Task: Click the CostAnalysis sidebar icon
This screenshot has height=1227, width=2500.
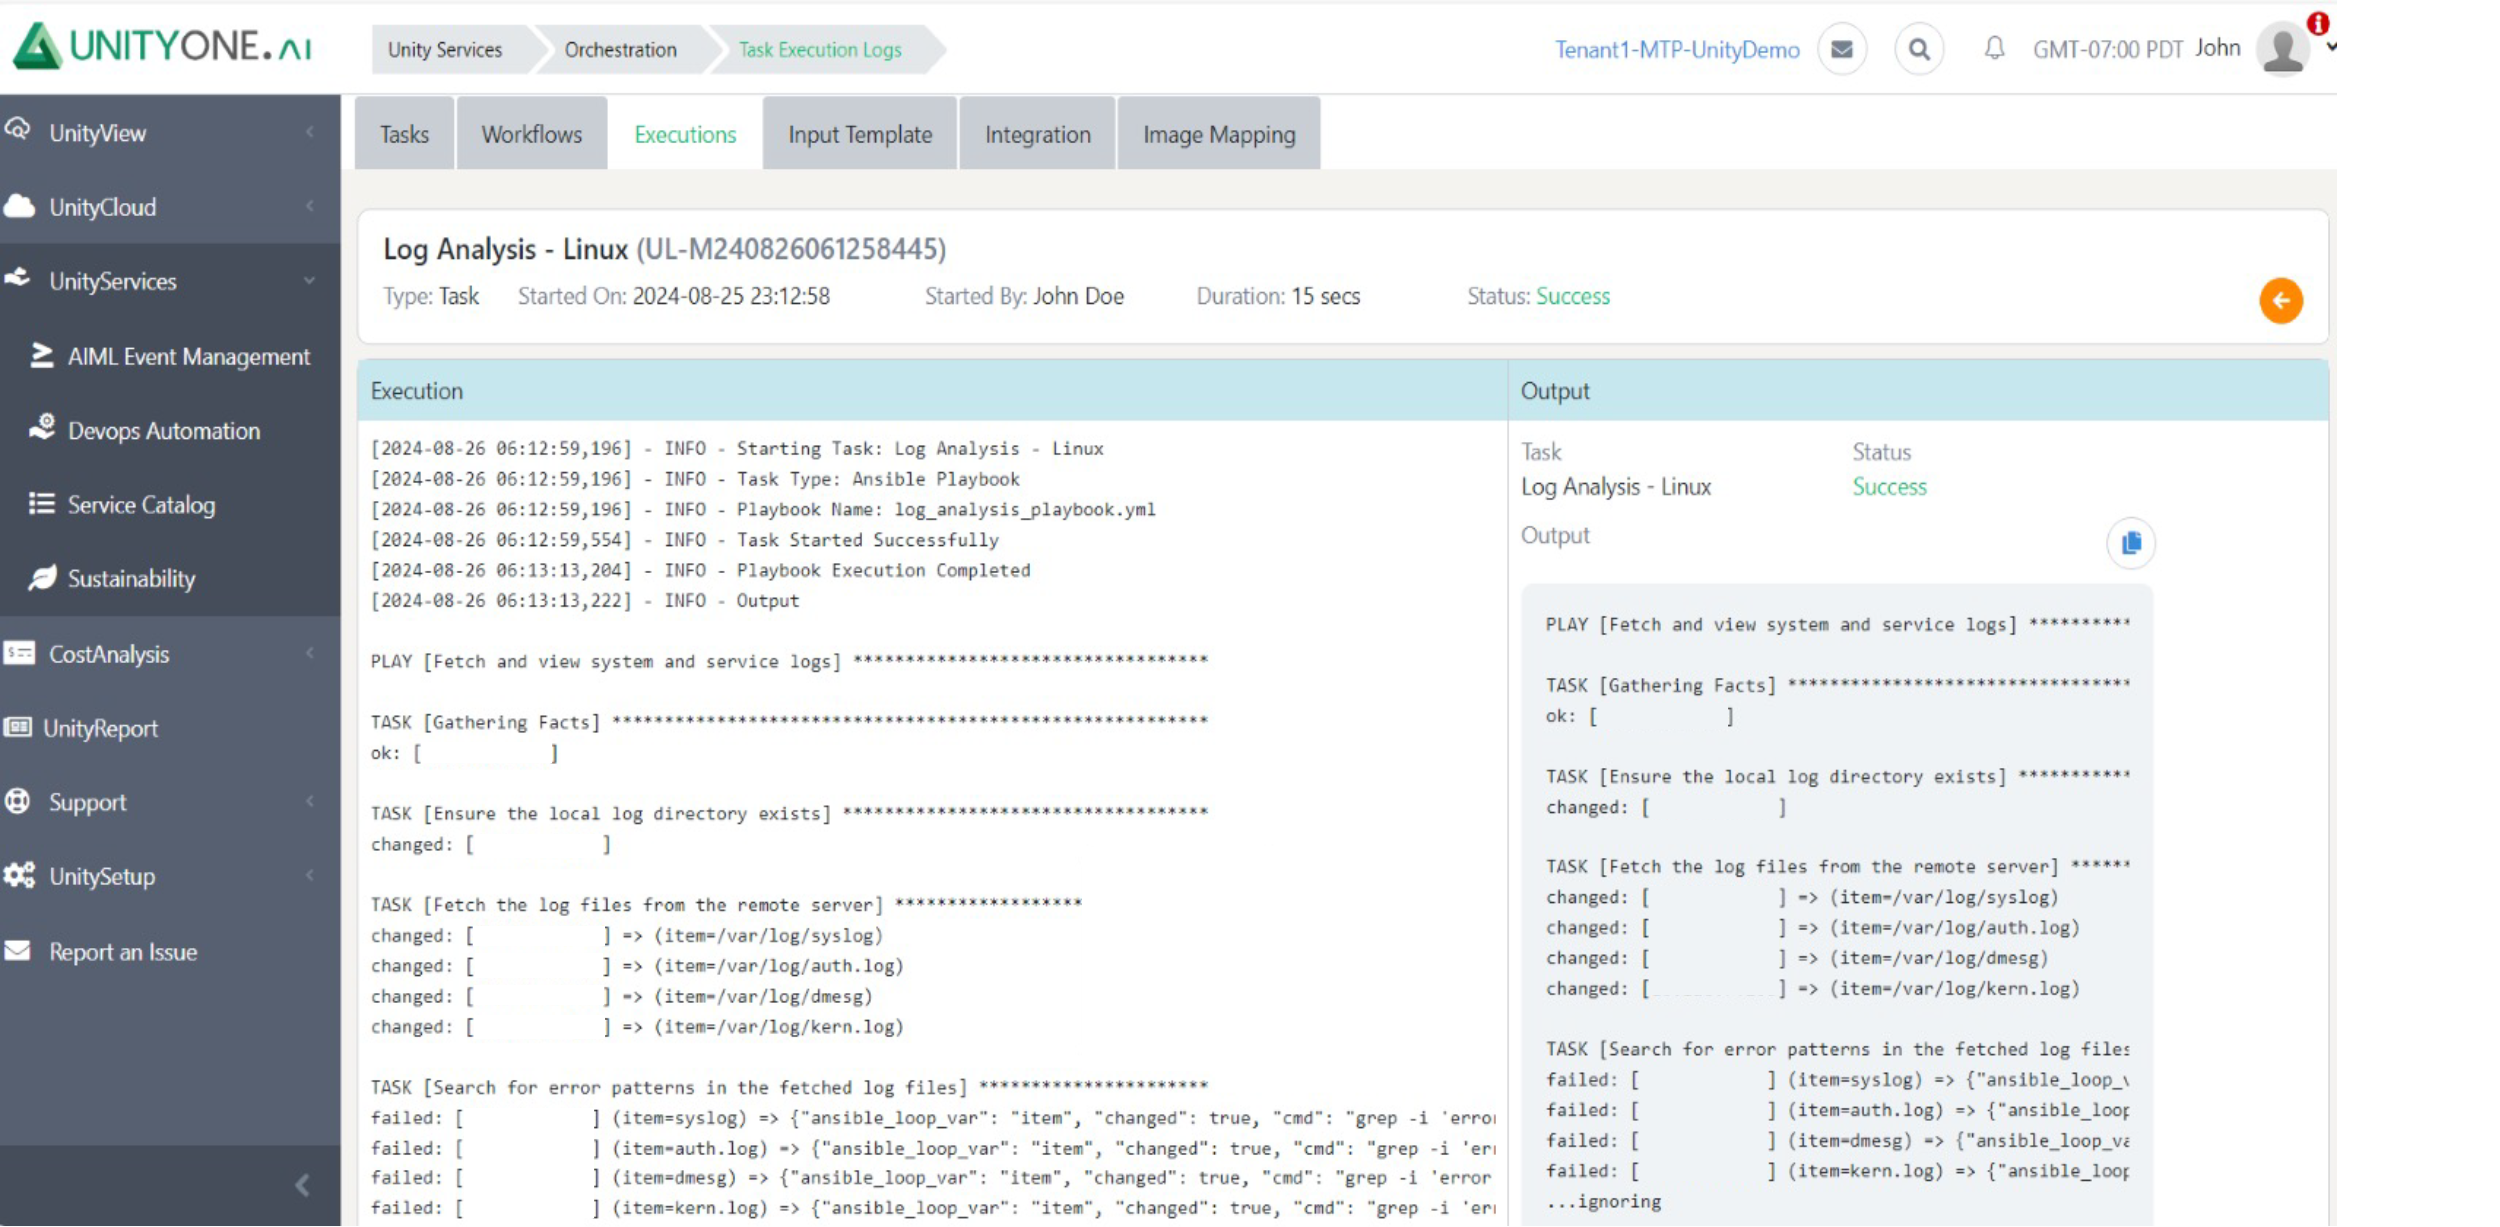Action: pyautogui.click(x=19, y=653)
